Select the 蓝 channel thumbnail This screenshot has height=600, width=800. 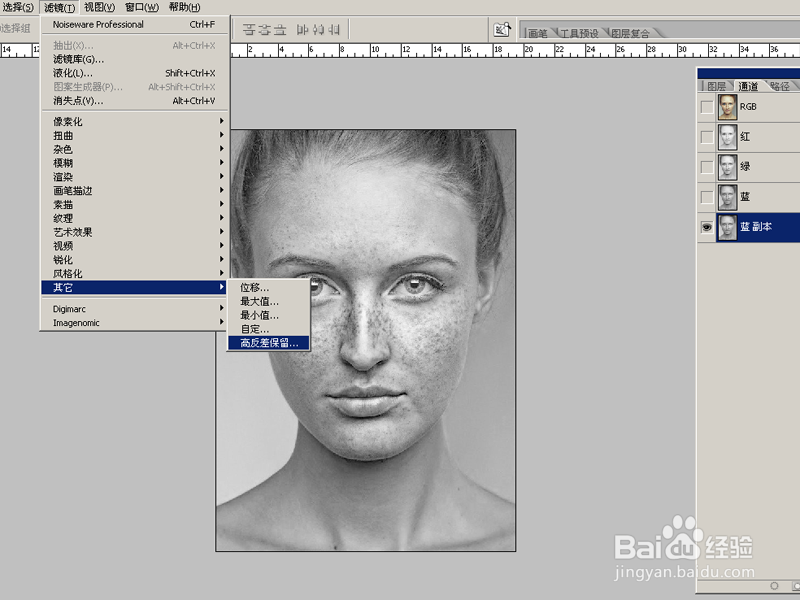pyautogui.click(x=728, y=197)
